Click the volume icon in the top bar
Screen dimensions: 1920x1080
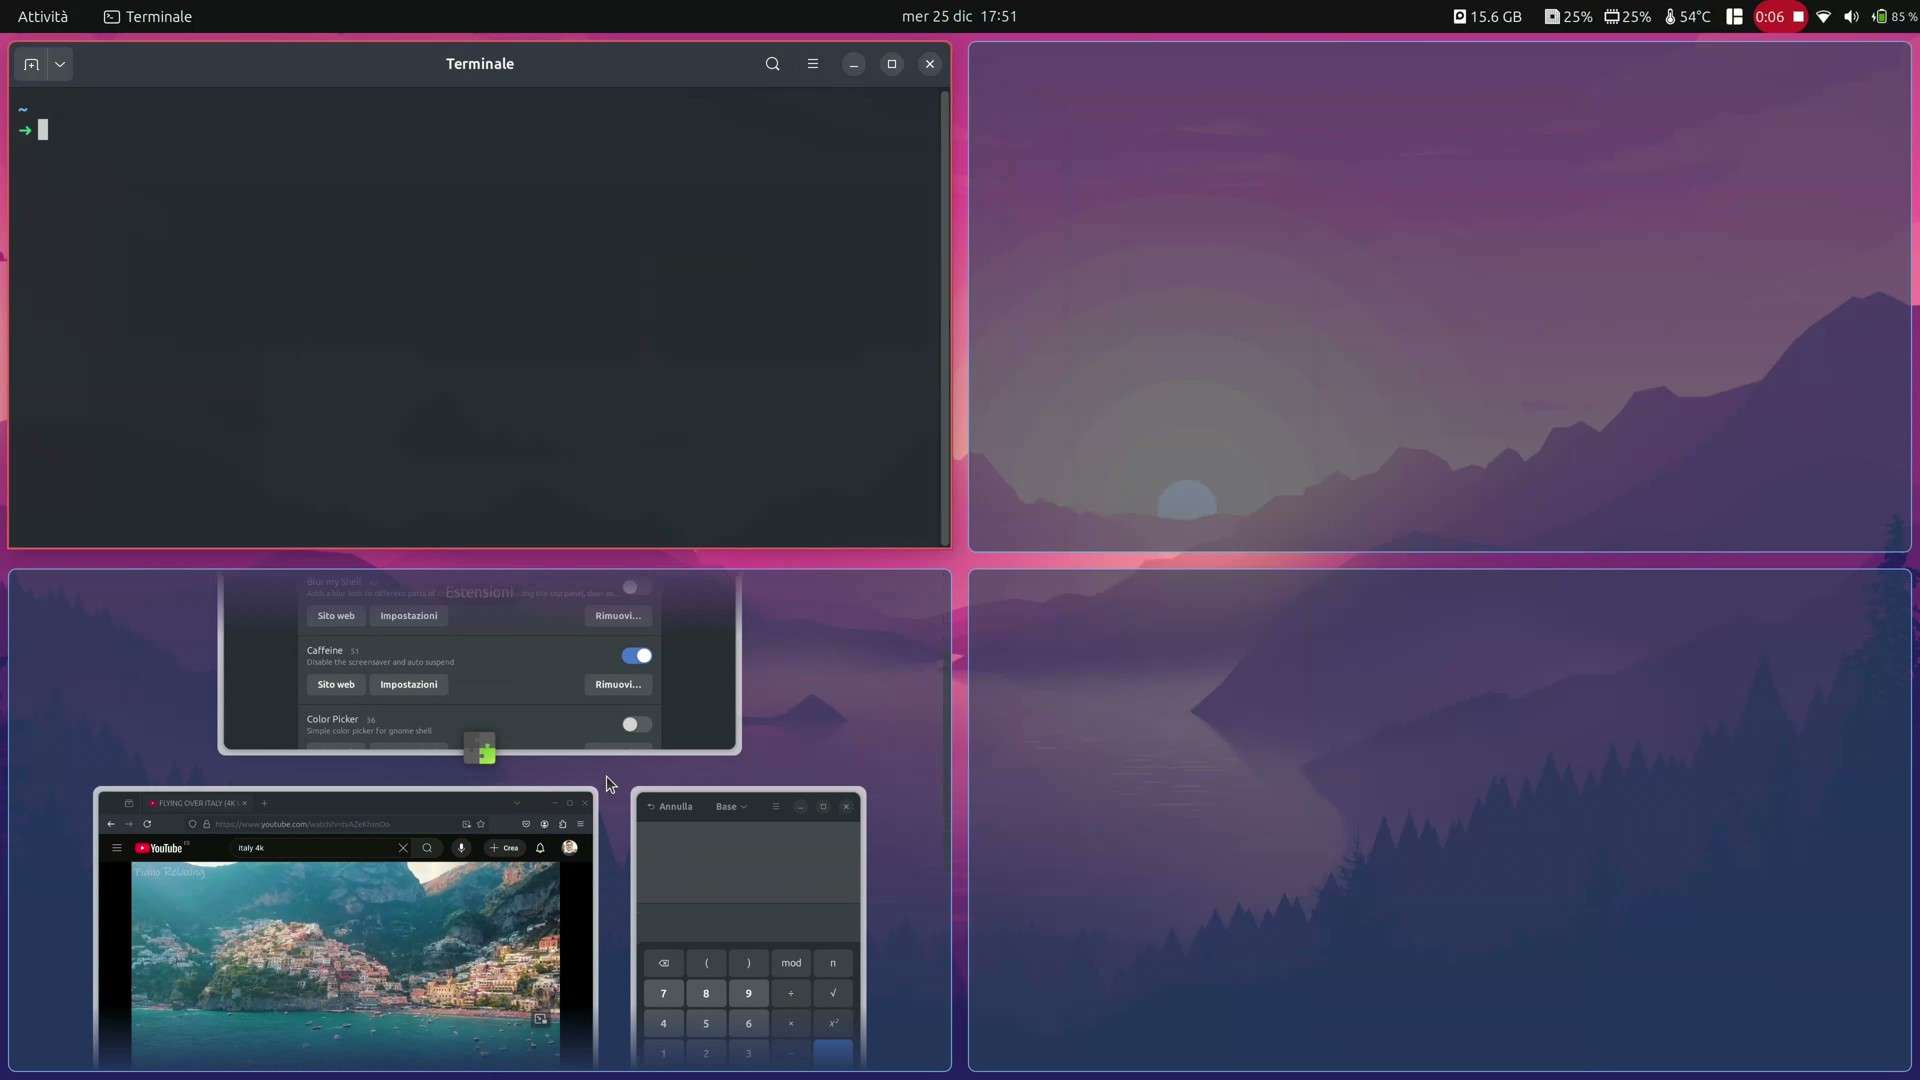[1851, 16]
